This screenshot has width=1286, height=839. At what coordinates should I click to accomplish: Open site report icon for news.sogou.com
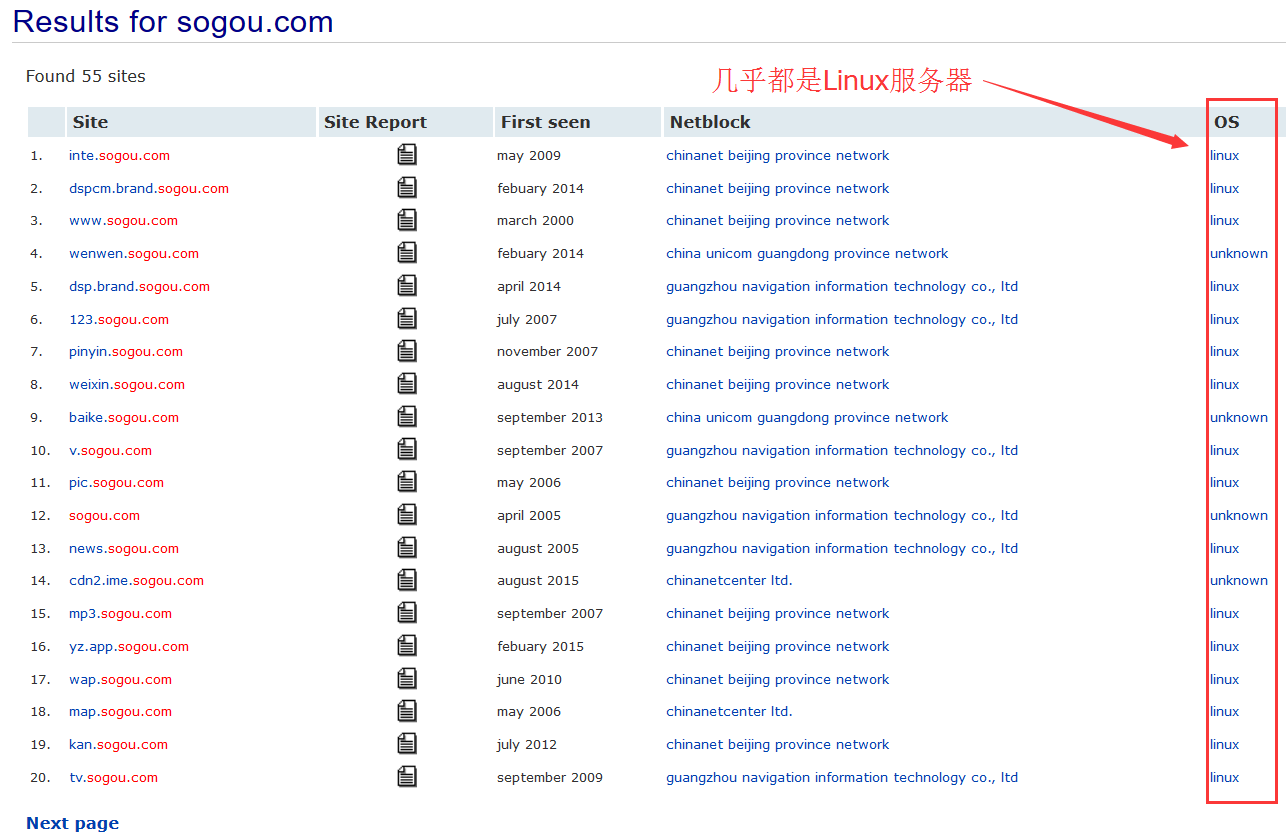pos(407,548)
